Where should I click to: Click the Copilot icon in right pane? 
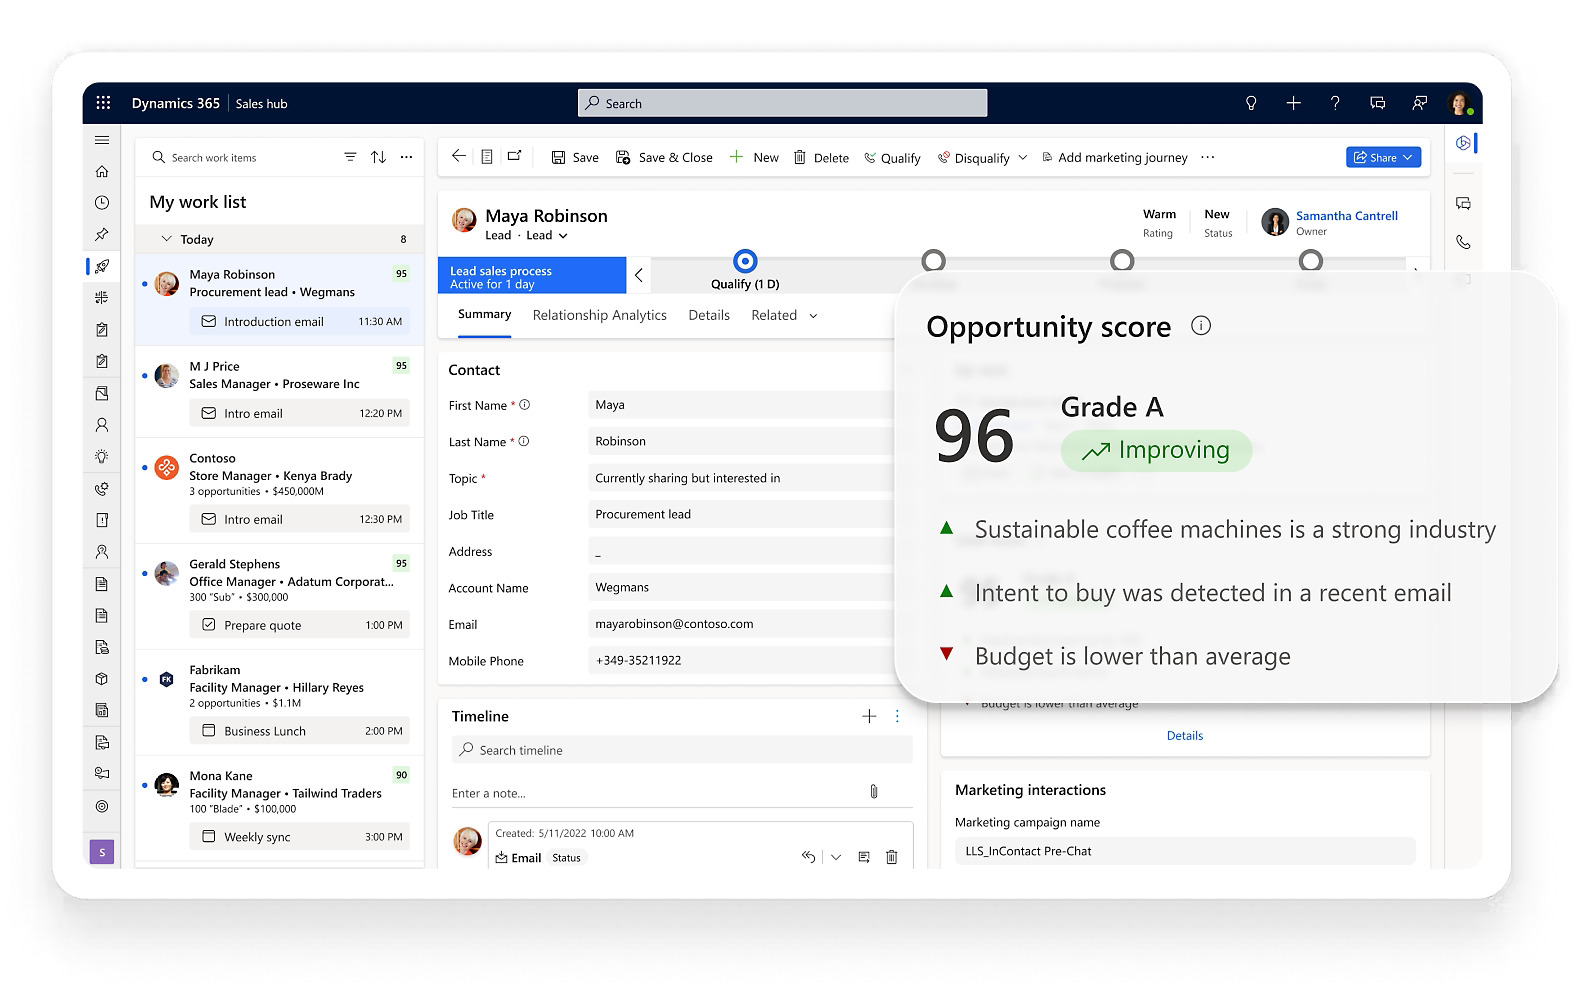point(1463,143)
